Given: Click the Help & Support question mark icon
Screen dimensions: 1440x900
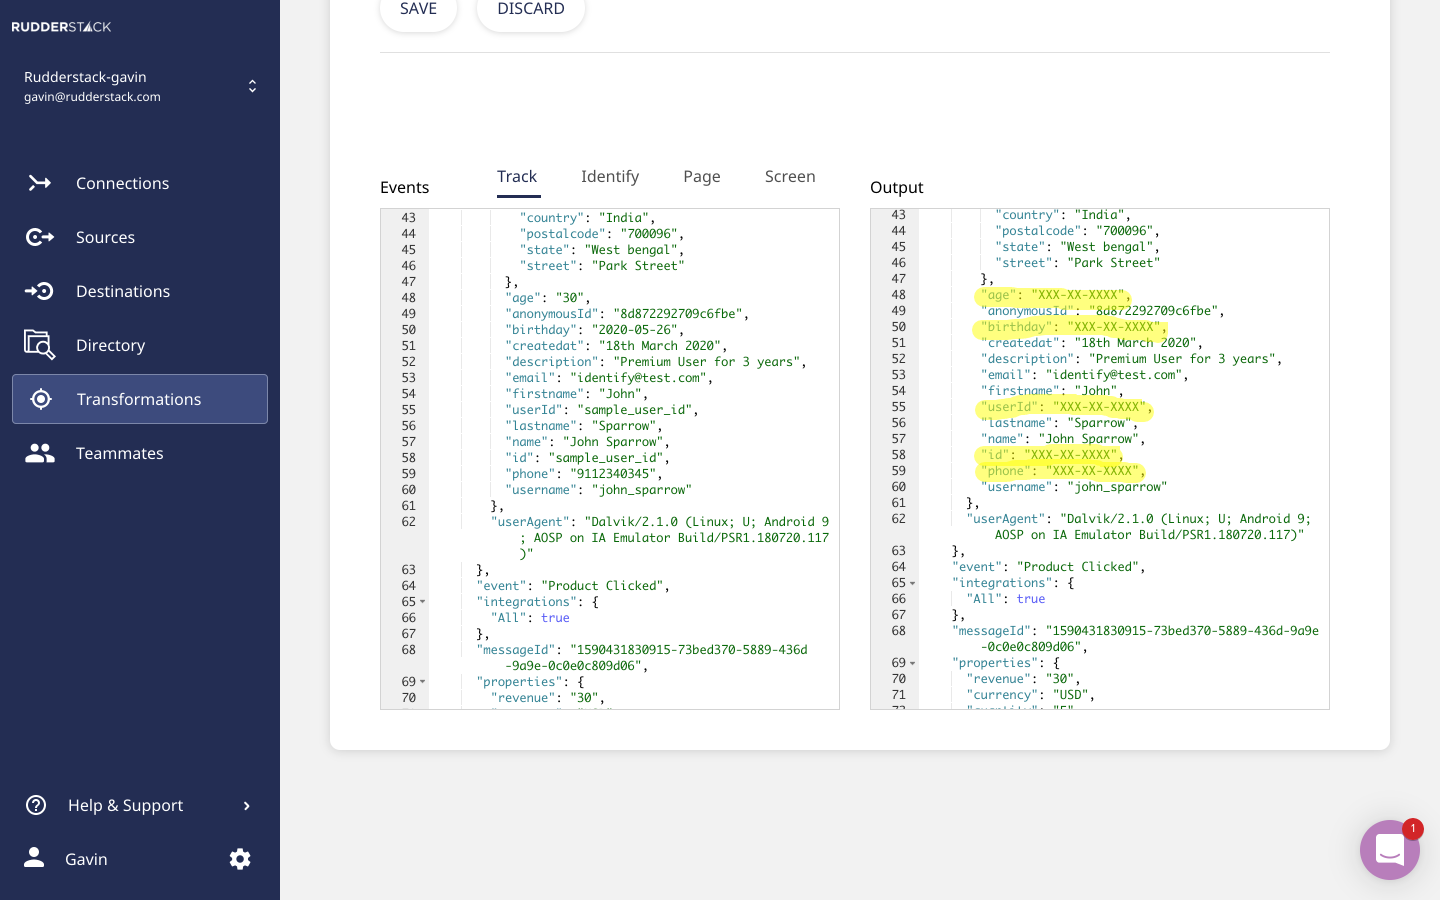Looking at the screenshot, I should 36,805.
